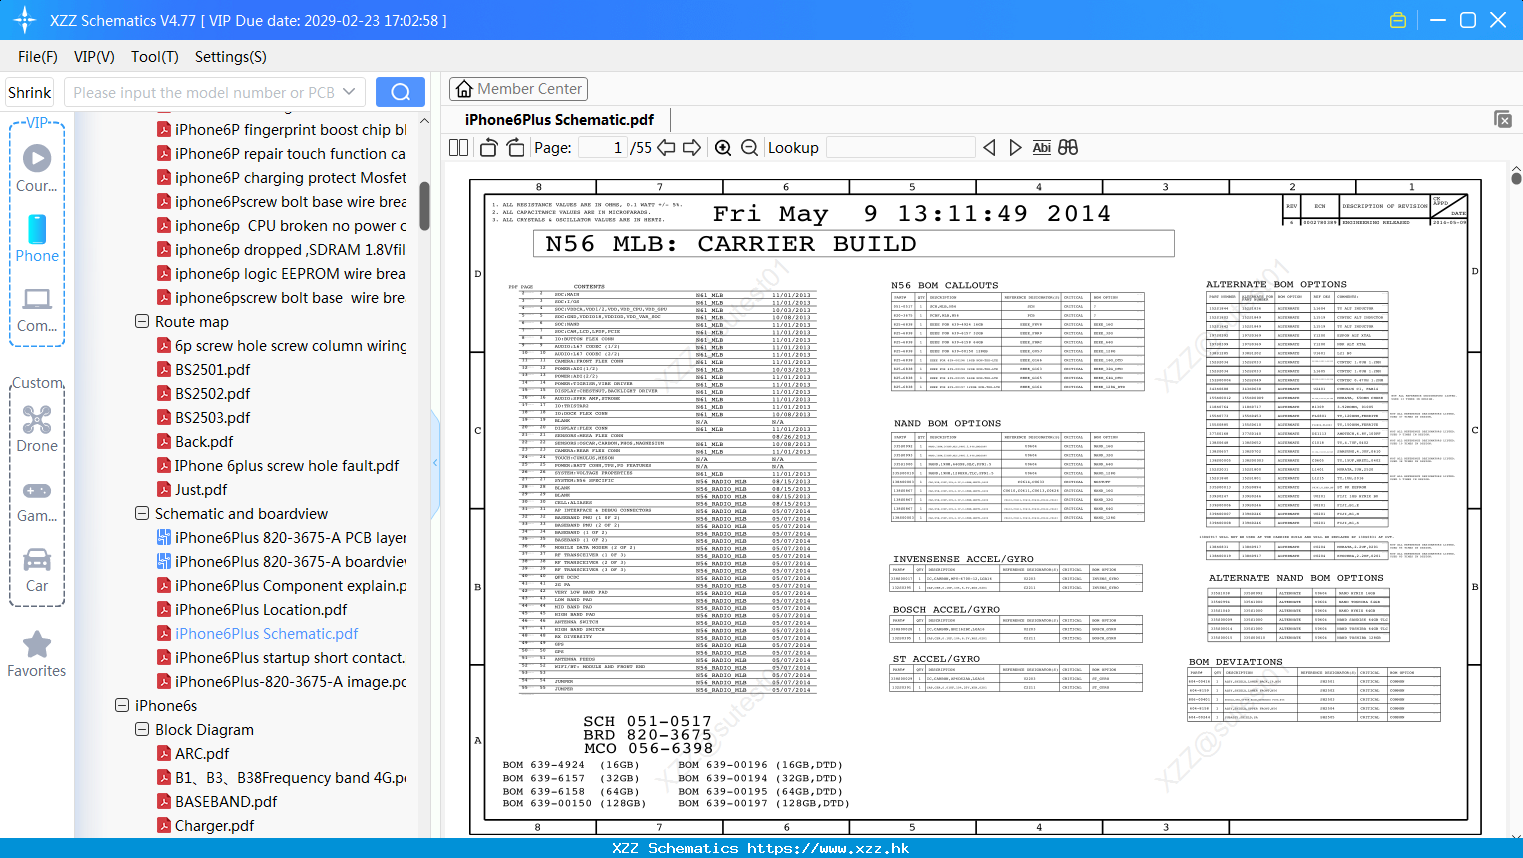Collapse the Route map folder

(142, 321)
